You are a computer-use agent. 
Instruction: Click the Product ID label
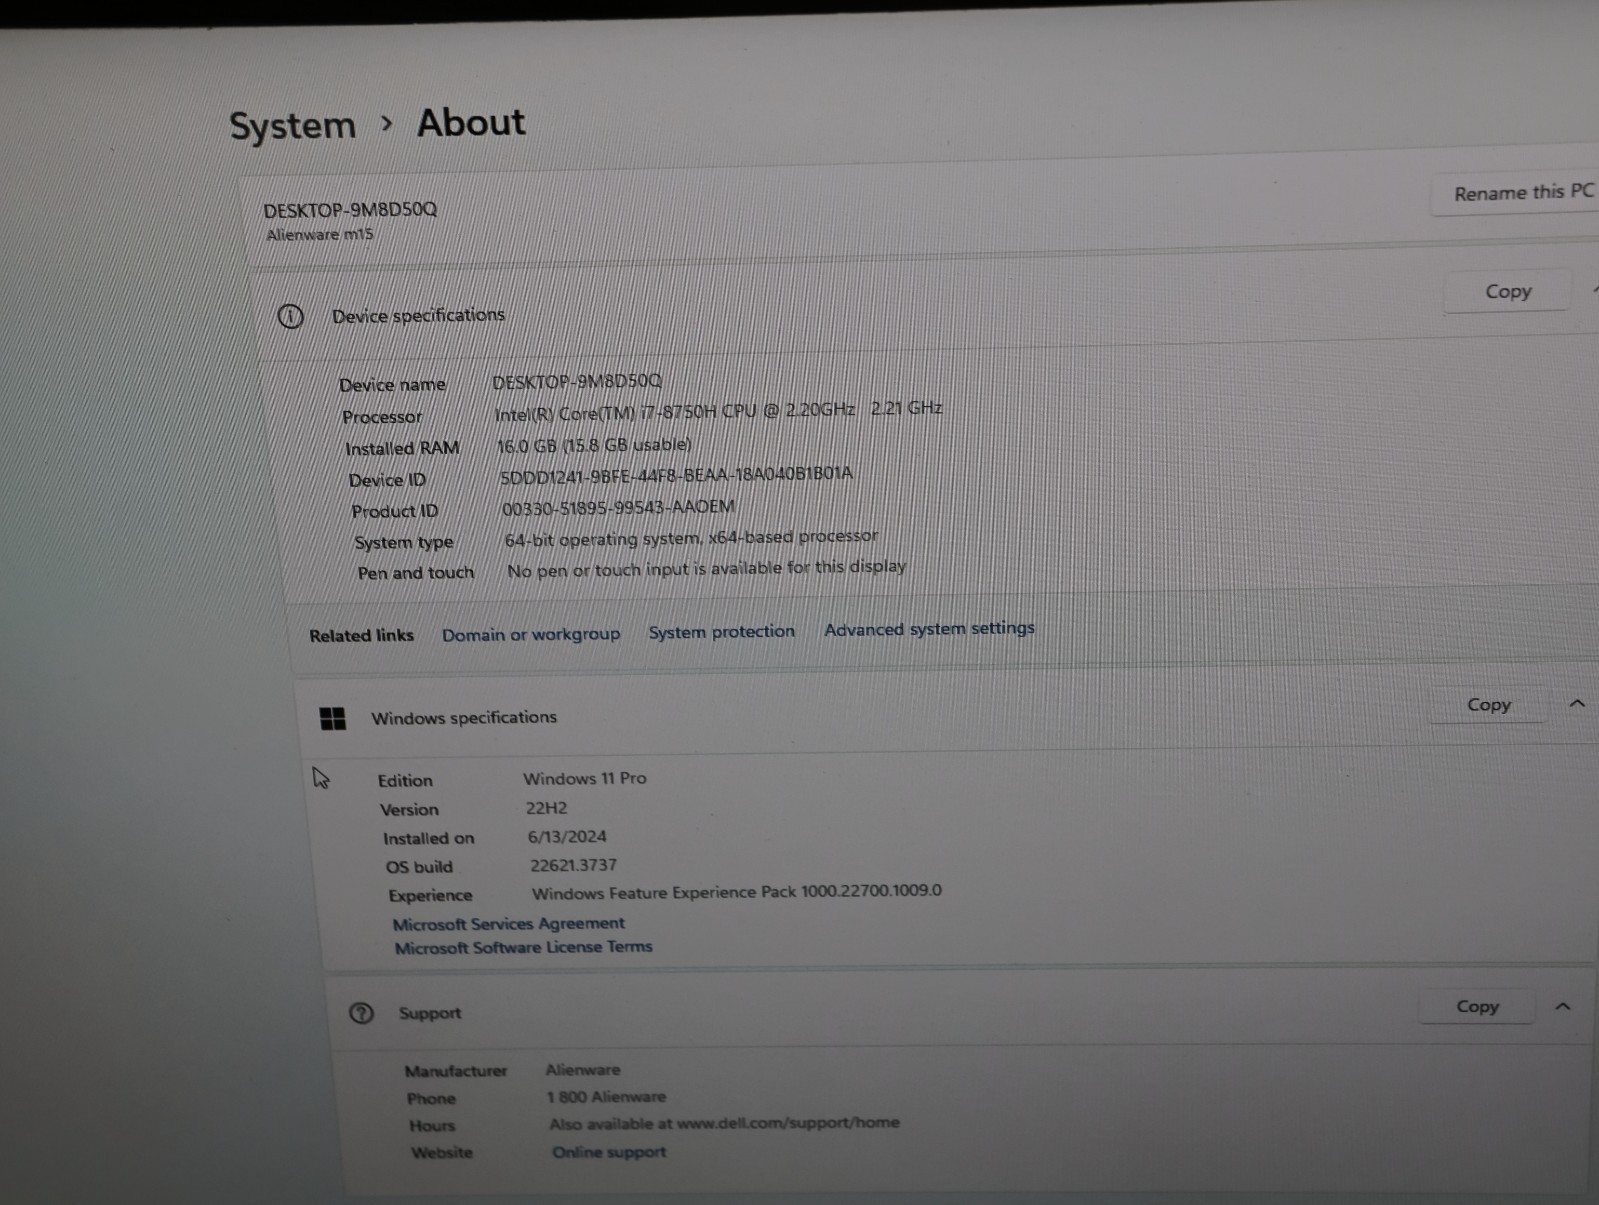pos(394,512)
